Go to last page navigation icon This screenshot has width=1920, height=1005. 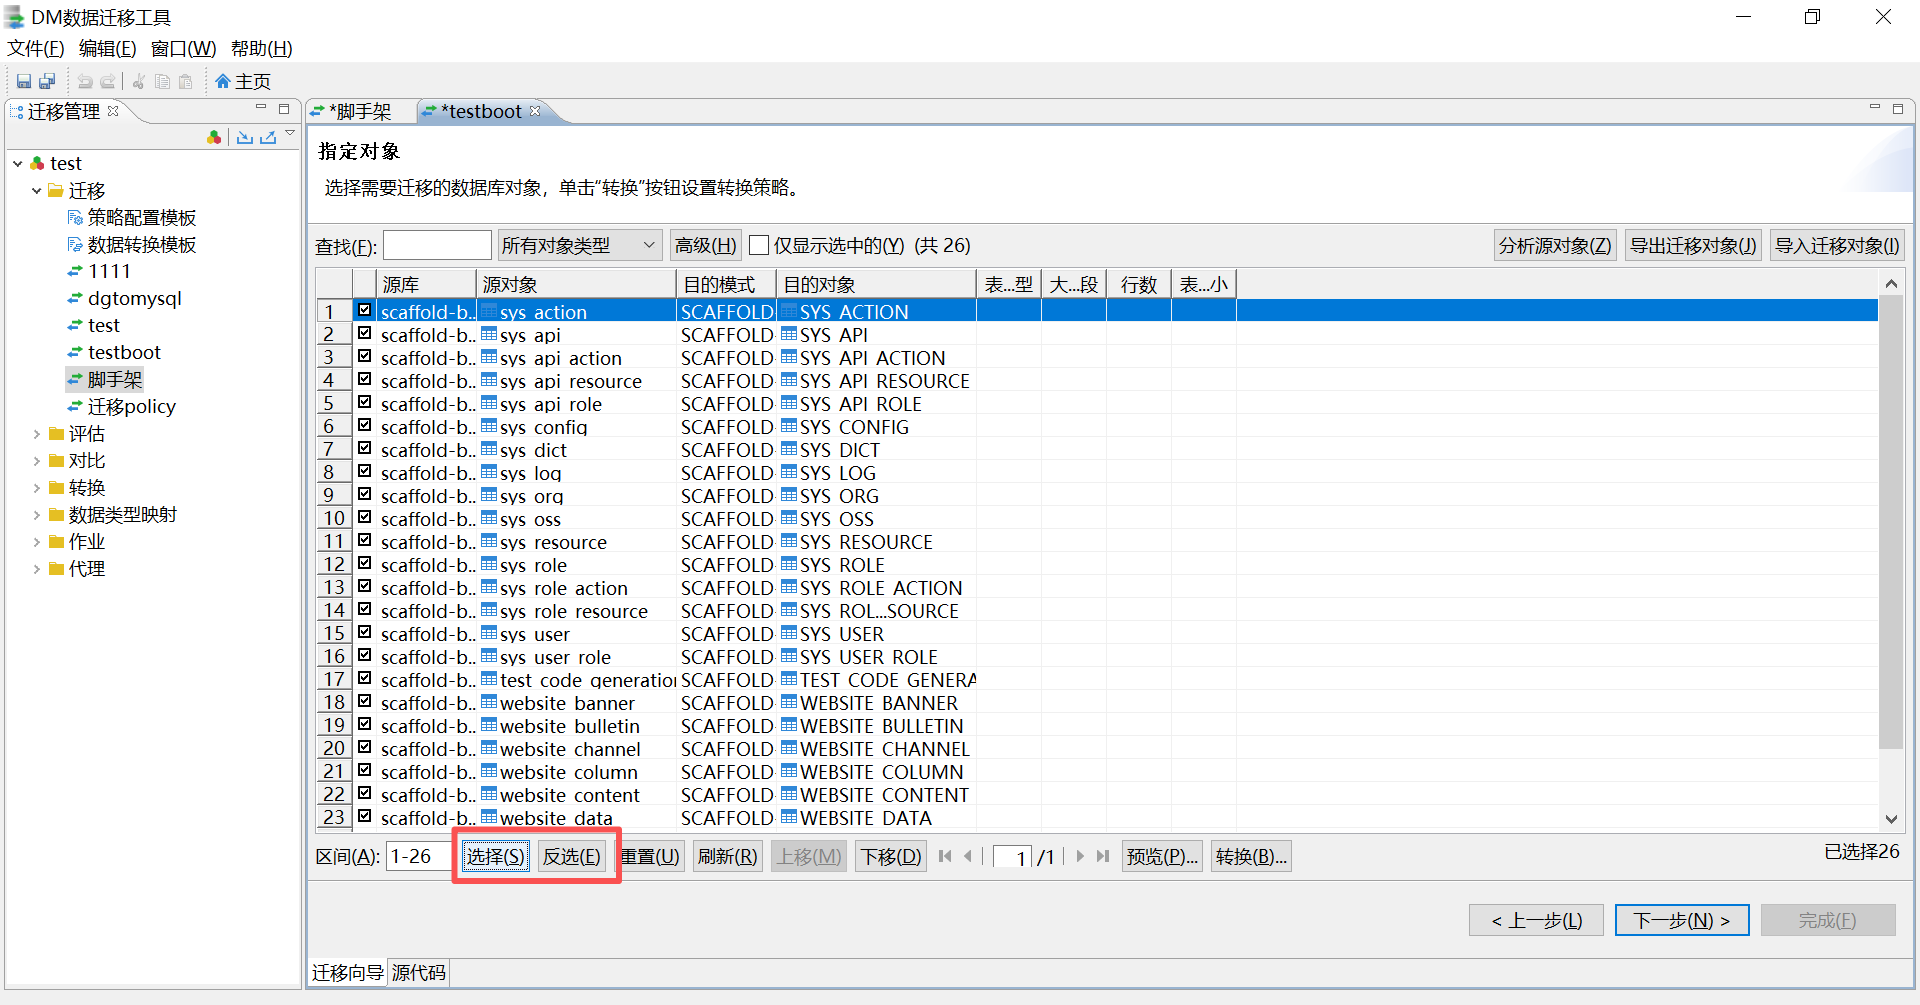(x=1103, y=856)
